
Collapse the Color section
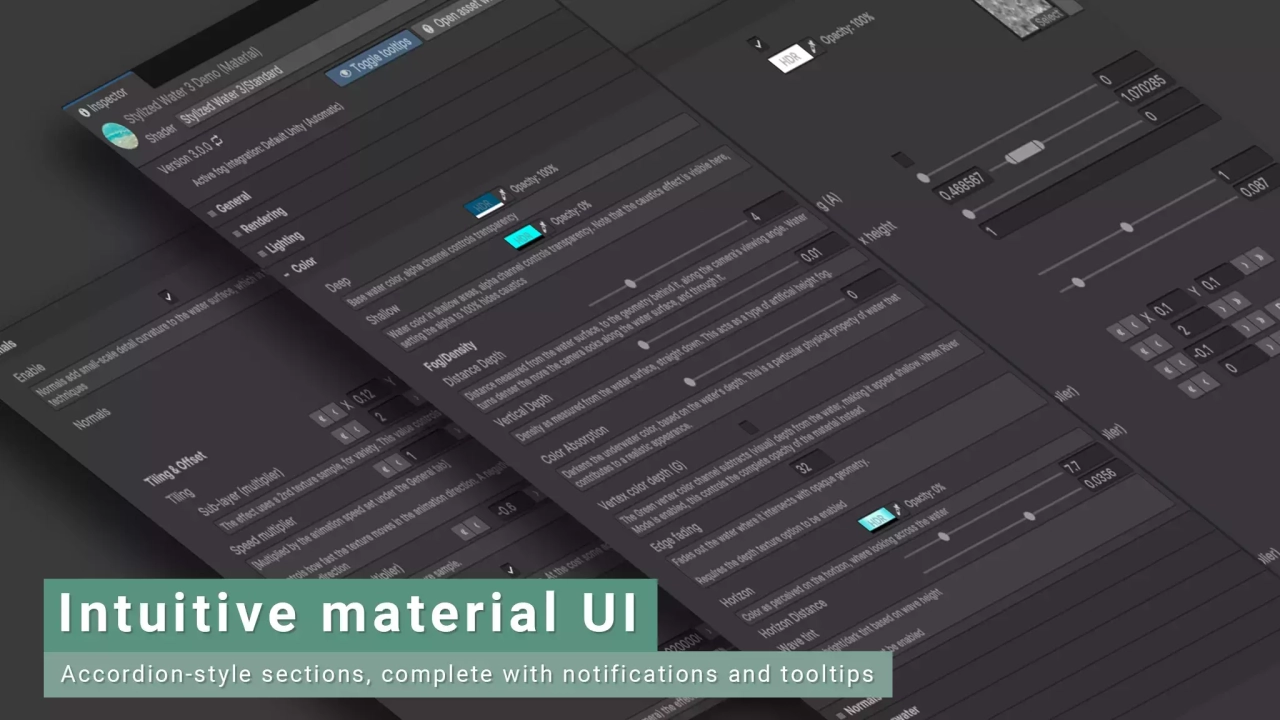[x=300, y=267]
